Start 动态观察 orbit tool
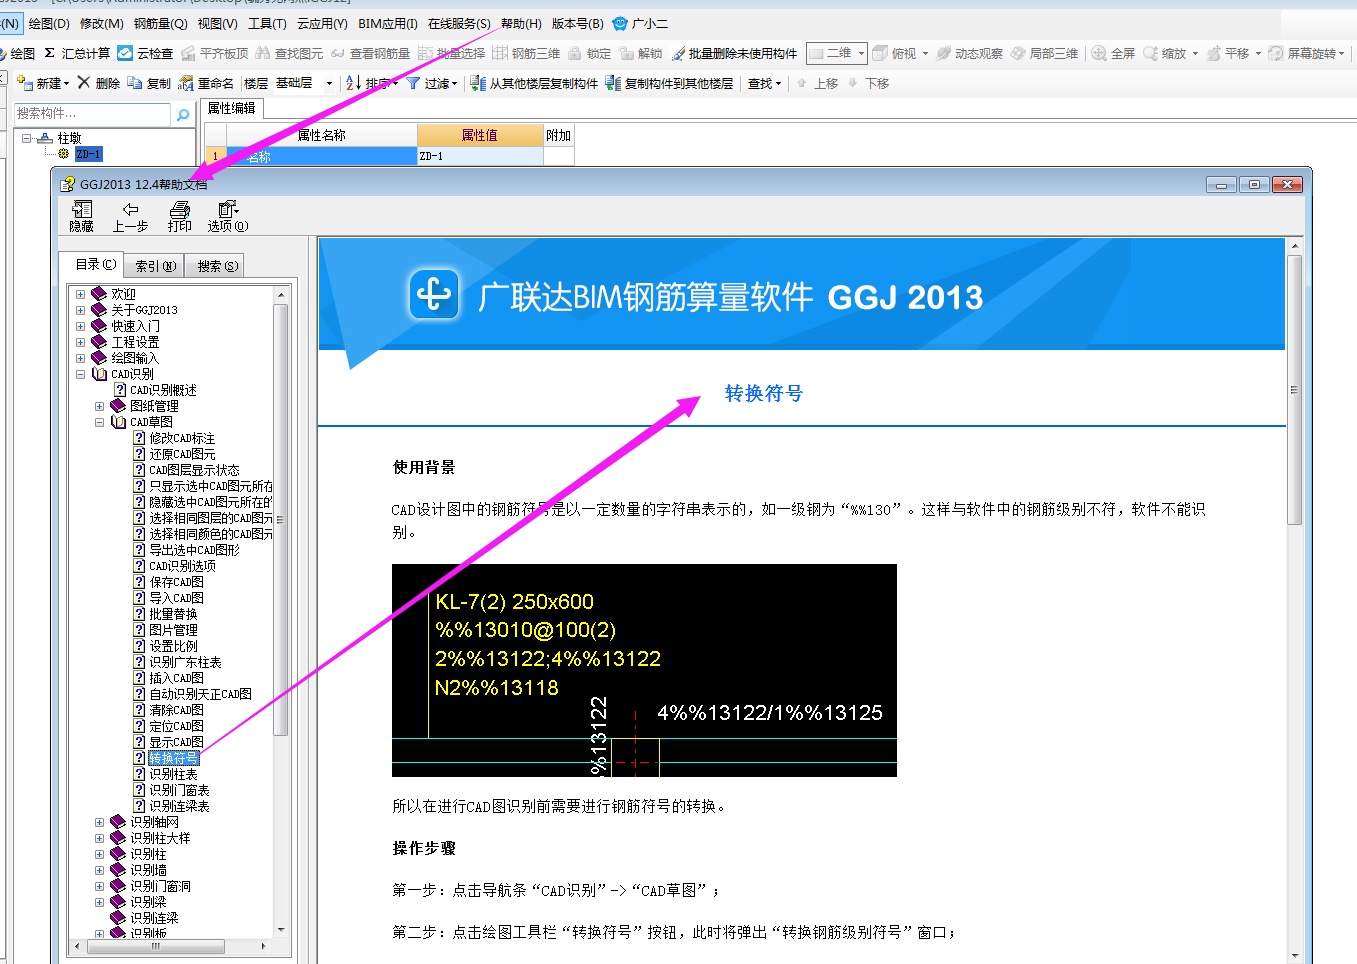The height and width of the screenshot is (964, 1357). [969, 53]
